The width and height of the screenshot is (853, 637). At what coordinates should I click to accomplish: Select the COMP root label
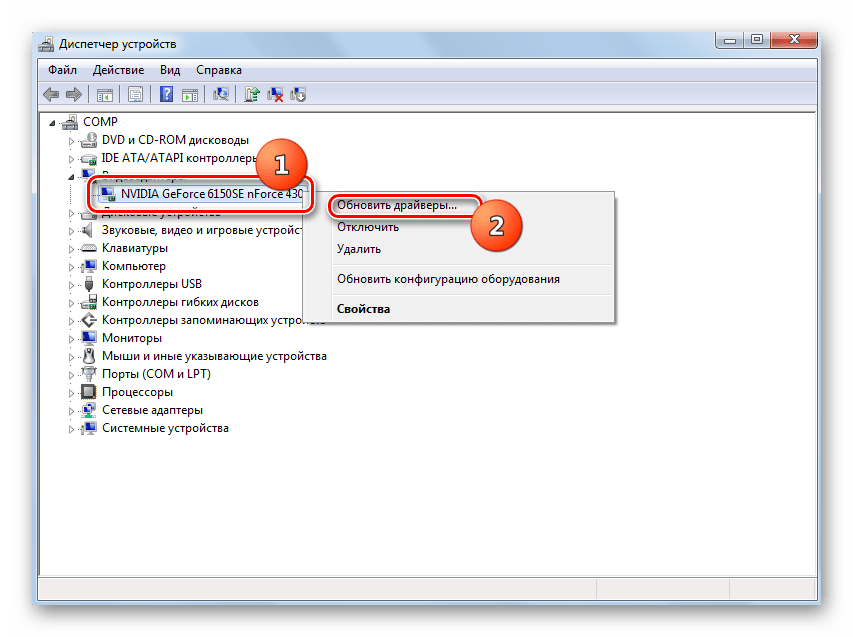[x=100, y=122]
